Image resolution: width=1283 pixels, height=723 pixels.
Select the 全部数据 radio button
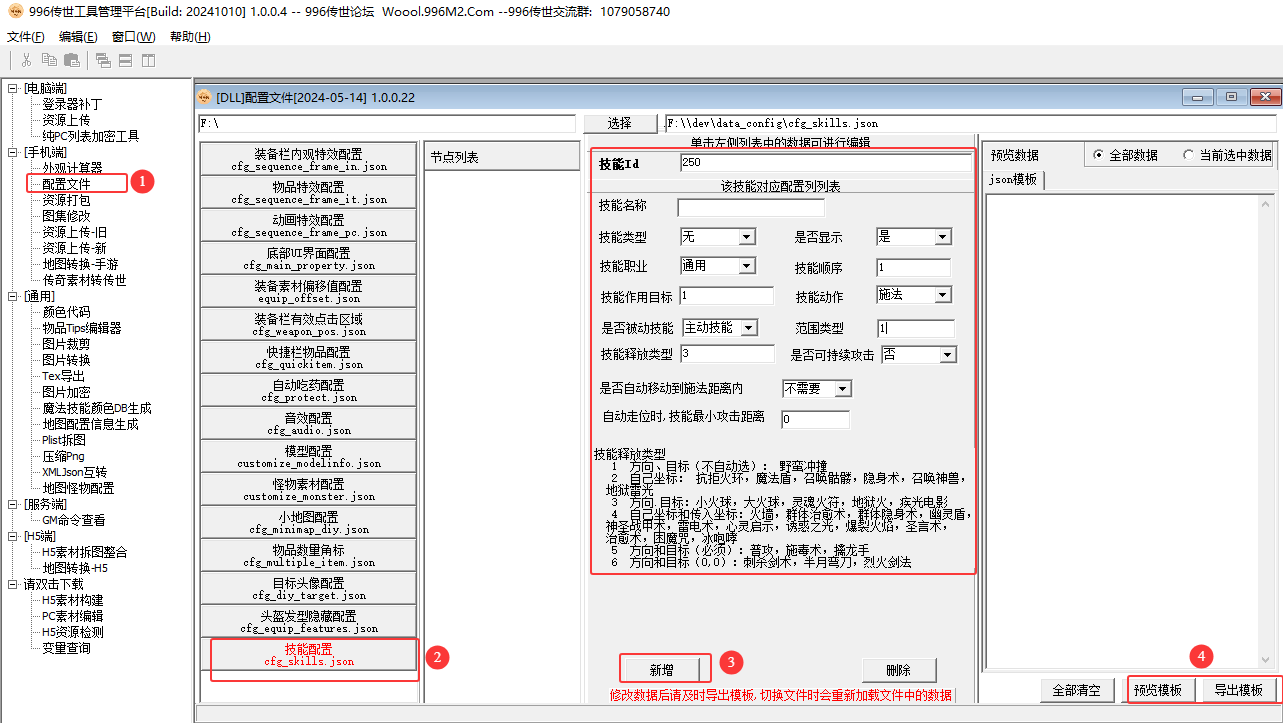1099,155
